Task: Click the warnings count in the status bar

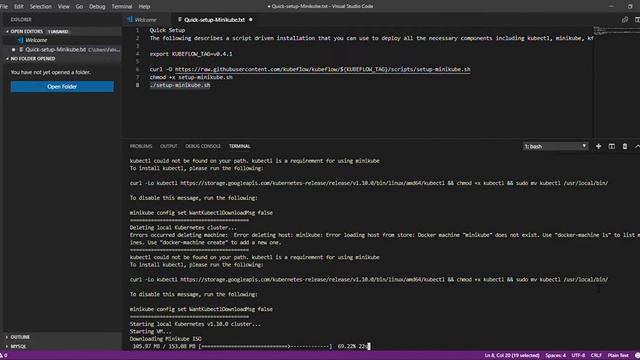Action: coord(4,355)
